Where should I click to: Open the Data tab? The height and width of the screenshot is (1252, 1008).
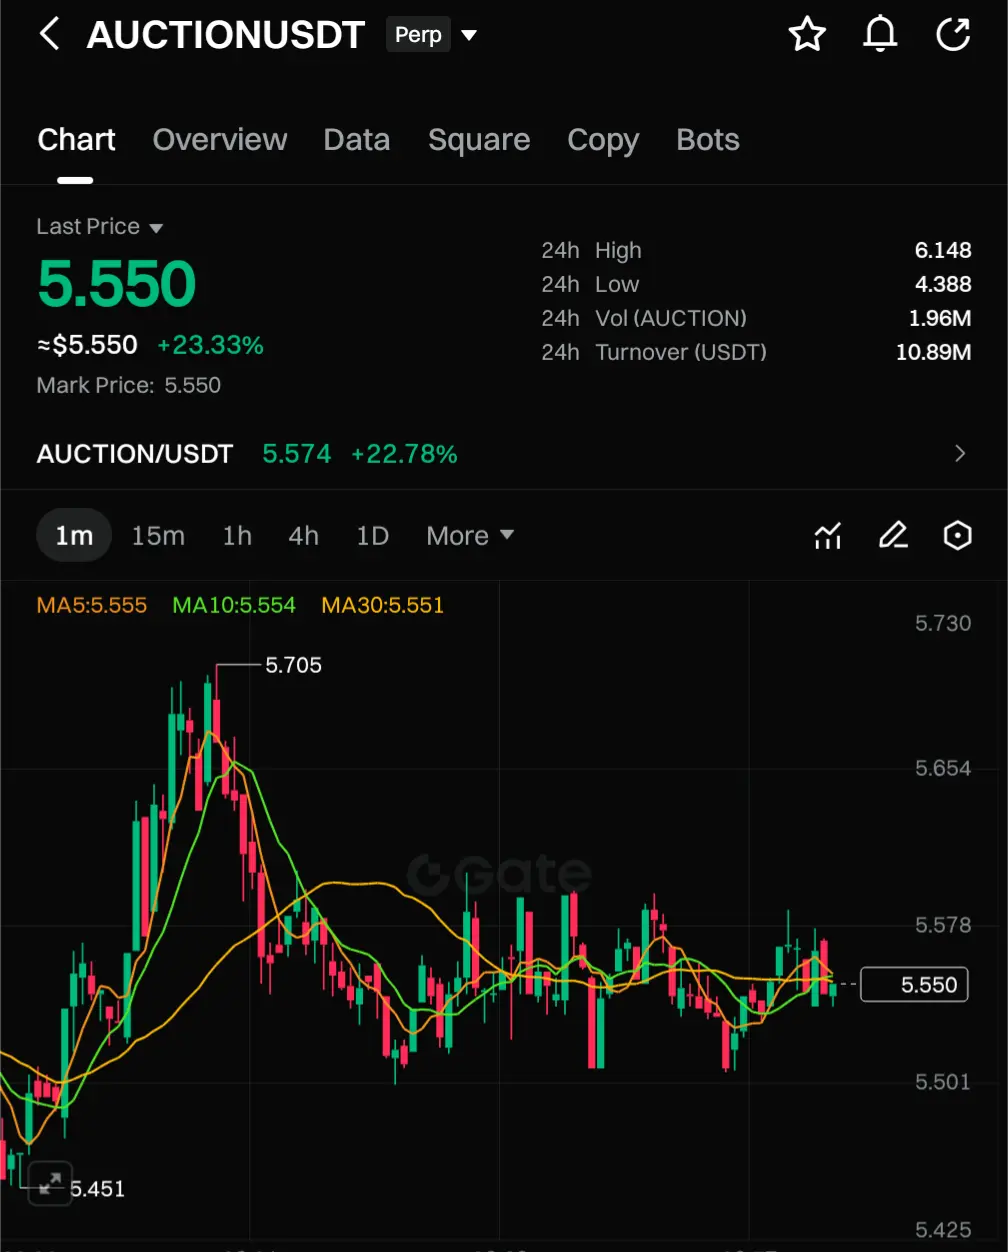pos(357,140)
